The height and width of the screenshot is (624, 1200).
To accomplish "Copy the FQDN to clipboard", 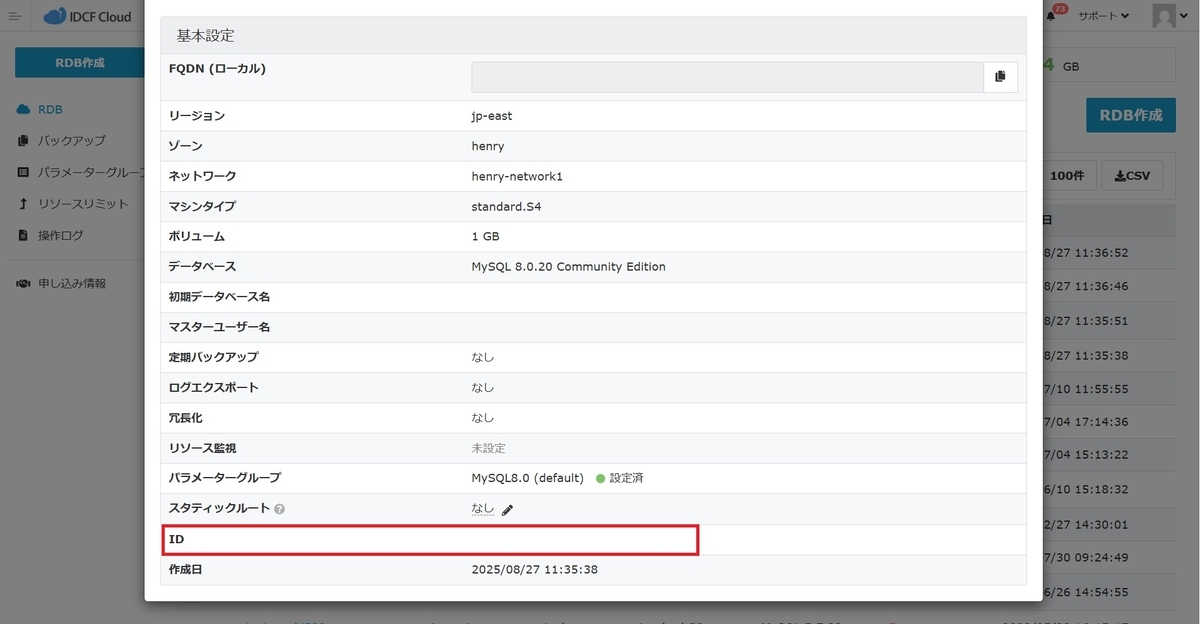I will 1000,77.
